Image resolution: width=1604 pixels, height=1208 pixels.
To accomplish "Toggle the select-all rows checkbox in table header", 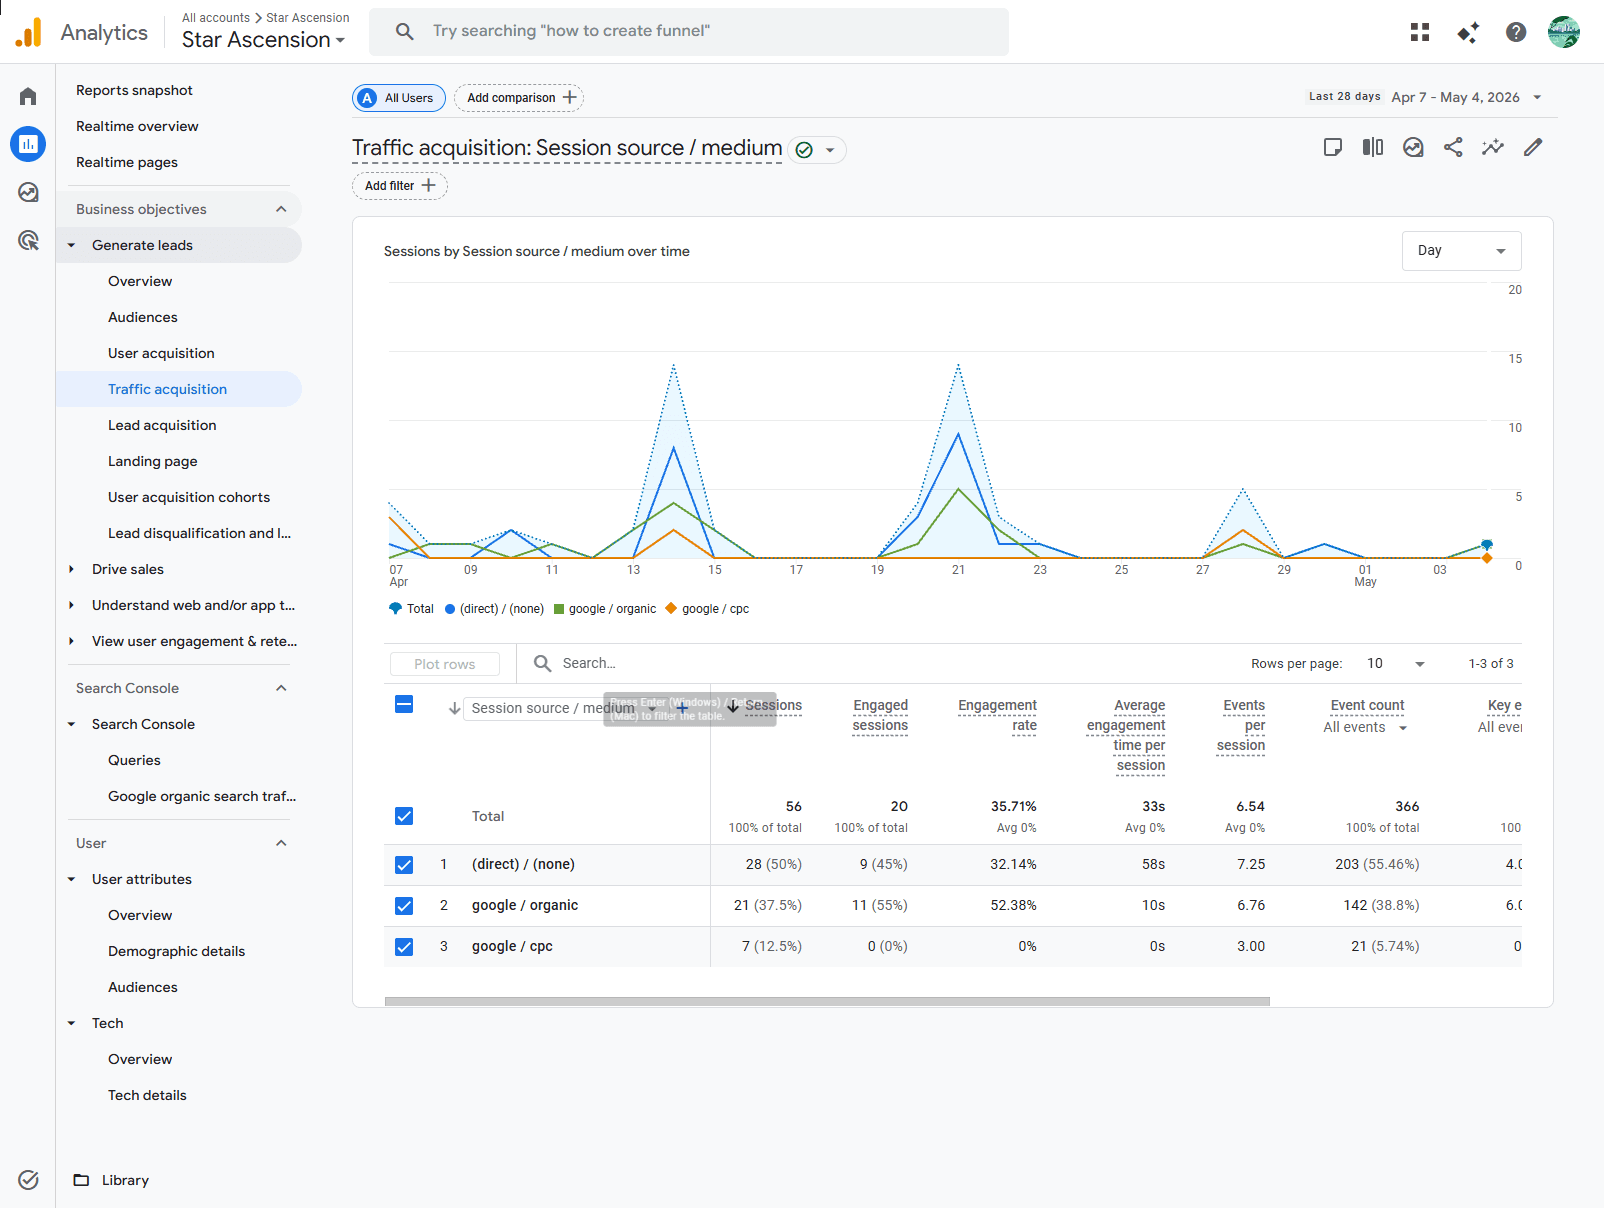I will 404,704.
